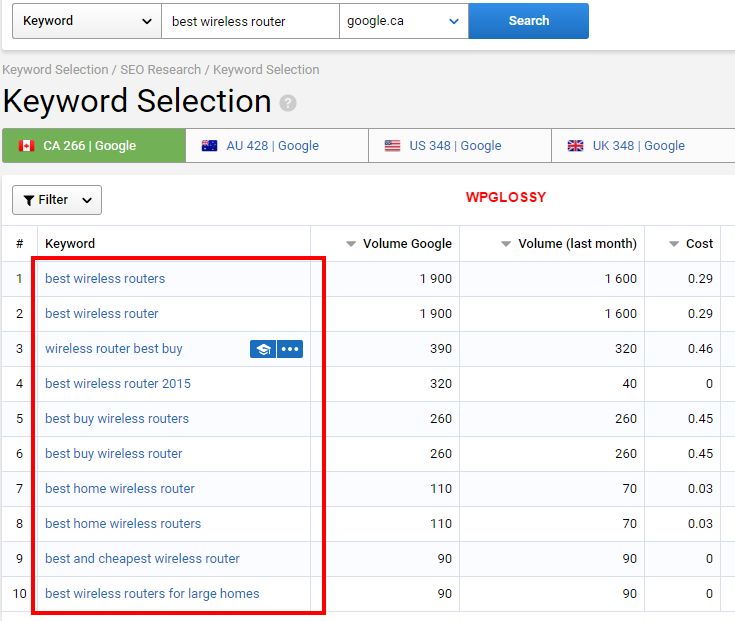Viewport: 735px width, 621px height.
Task: Sort by Volume Google arrow
Action: [x=351, y=244]
